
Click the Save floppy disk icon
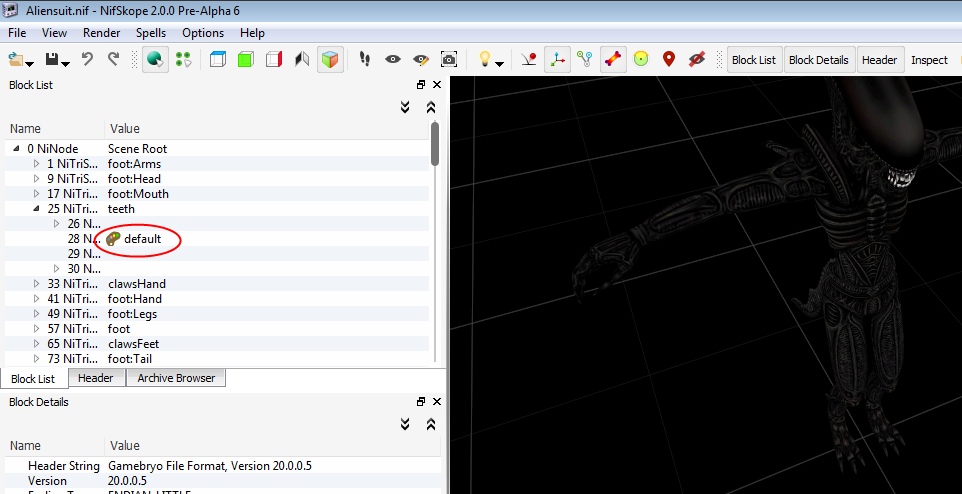[x=52, y=60]
